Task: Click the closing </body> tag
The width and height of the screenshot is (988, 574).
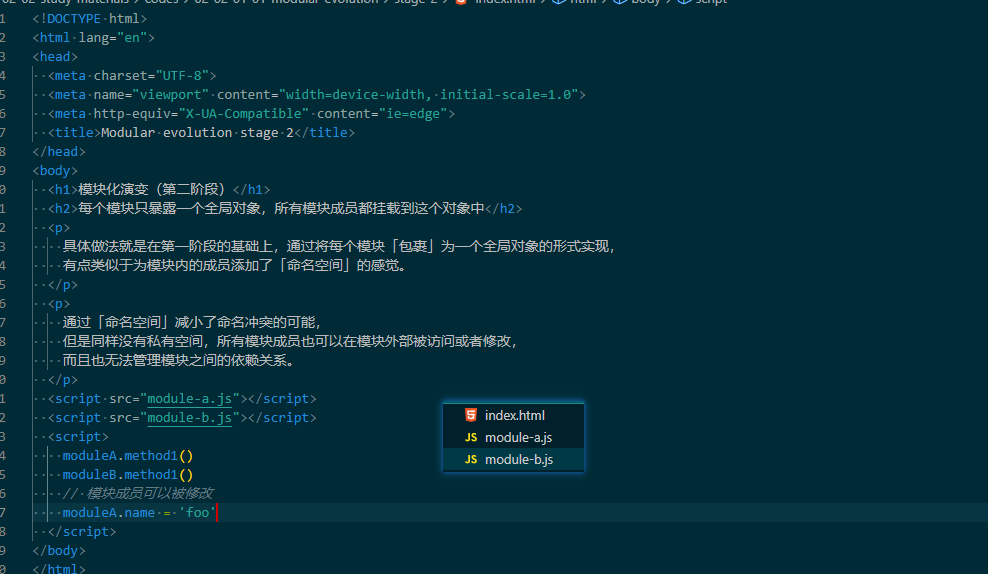Action: point(59,551)
